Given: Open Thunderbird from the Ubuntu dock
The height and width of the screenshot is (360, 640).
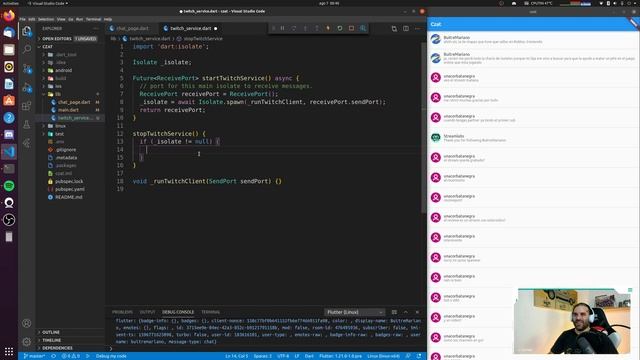Looking at the screenshot, I should click(x=9, y=33).
